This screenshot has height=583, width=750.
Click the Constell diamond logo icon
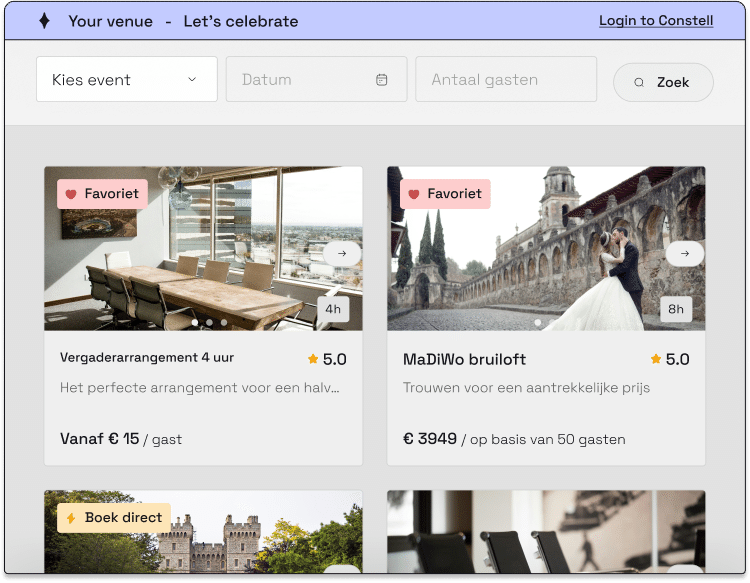pos(44,21)
